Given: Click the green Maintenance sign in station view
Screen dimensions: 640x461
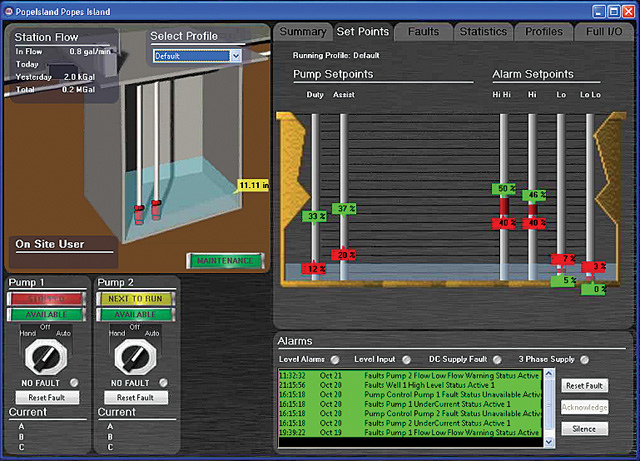Looking at the screenshot, I should point(223,261).
